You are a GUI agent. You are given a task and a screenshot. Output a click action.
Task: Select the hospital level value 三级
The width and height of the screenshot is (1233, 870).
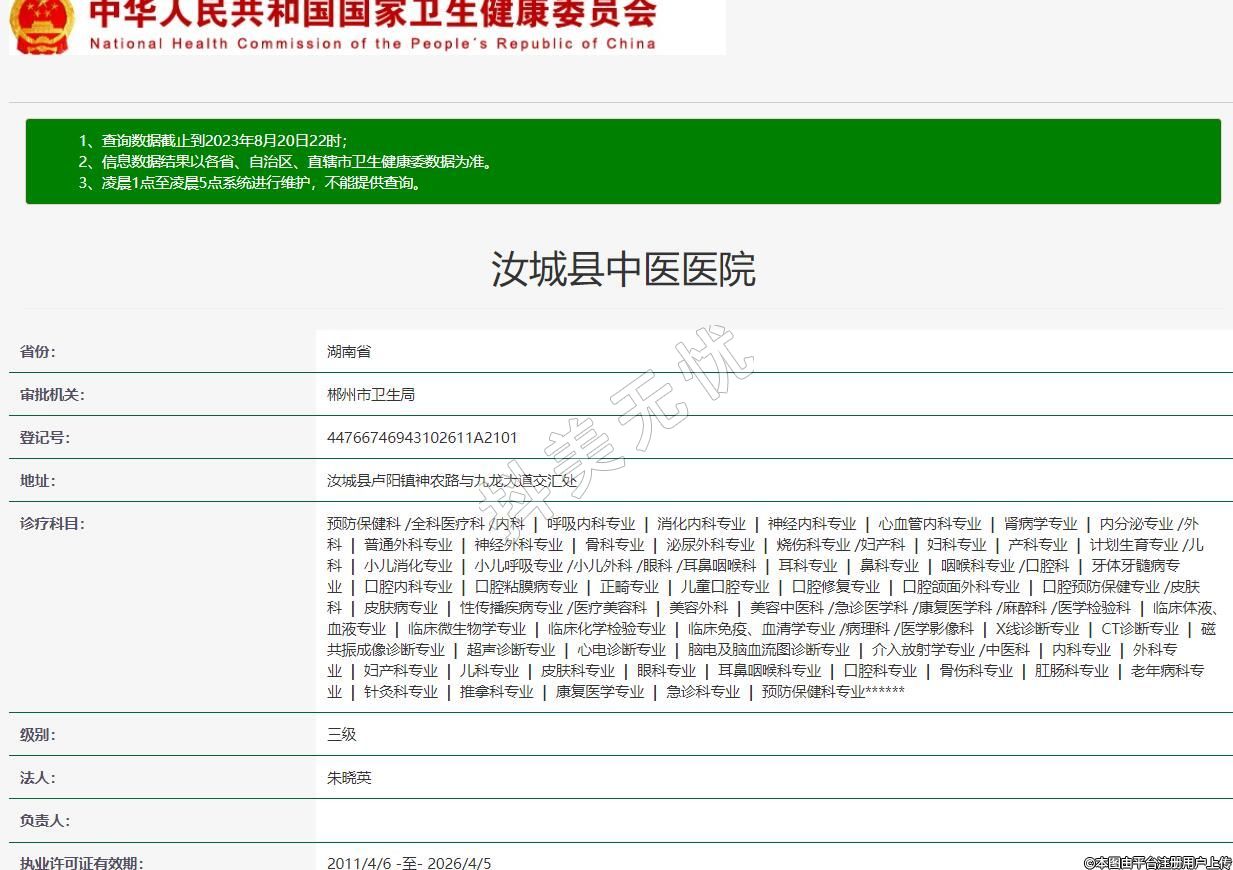click(341, 735)
